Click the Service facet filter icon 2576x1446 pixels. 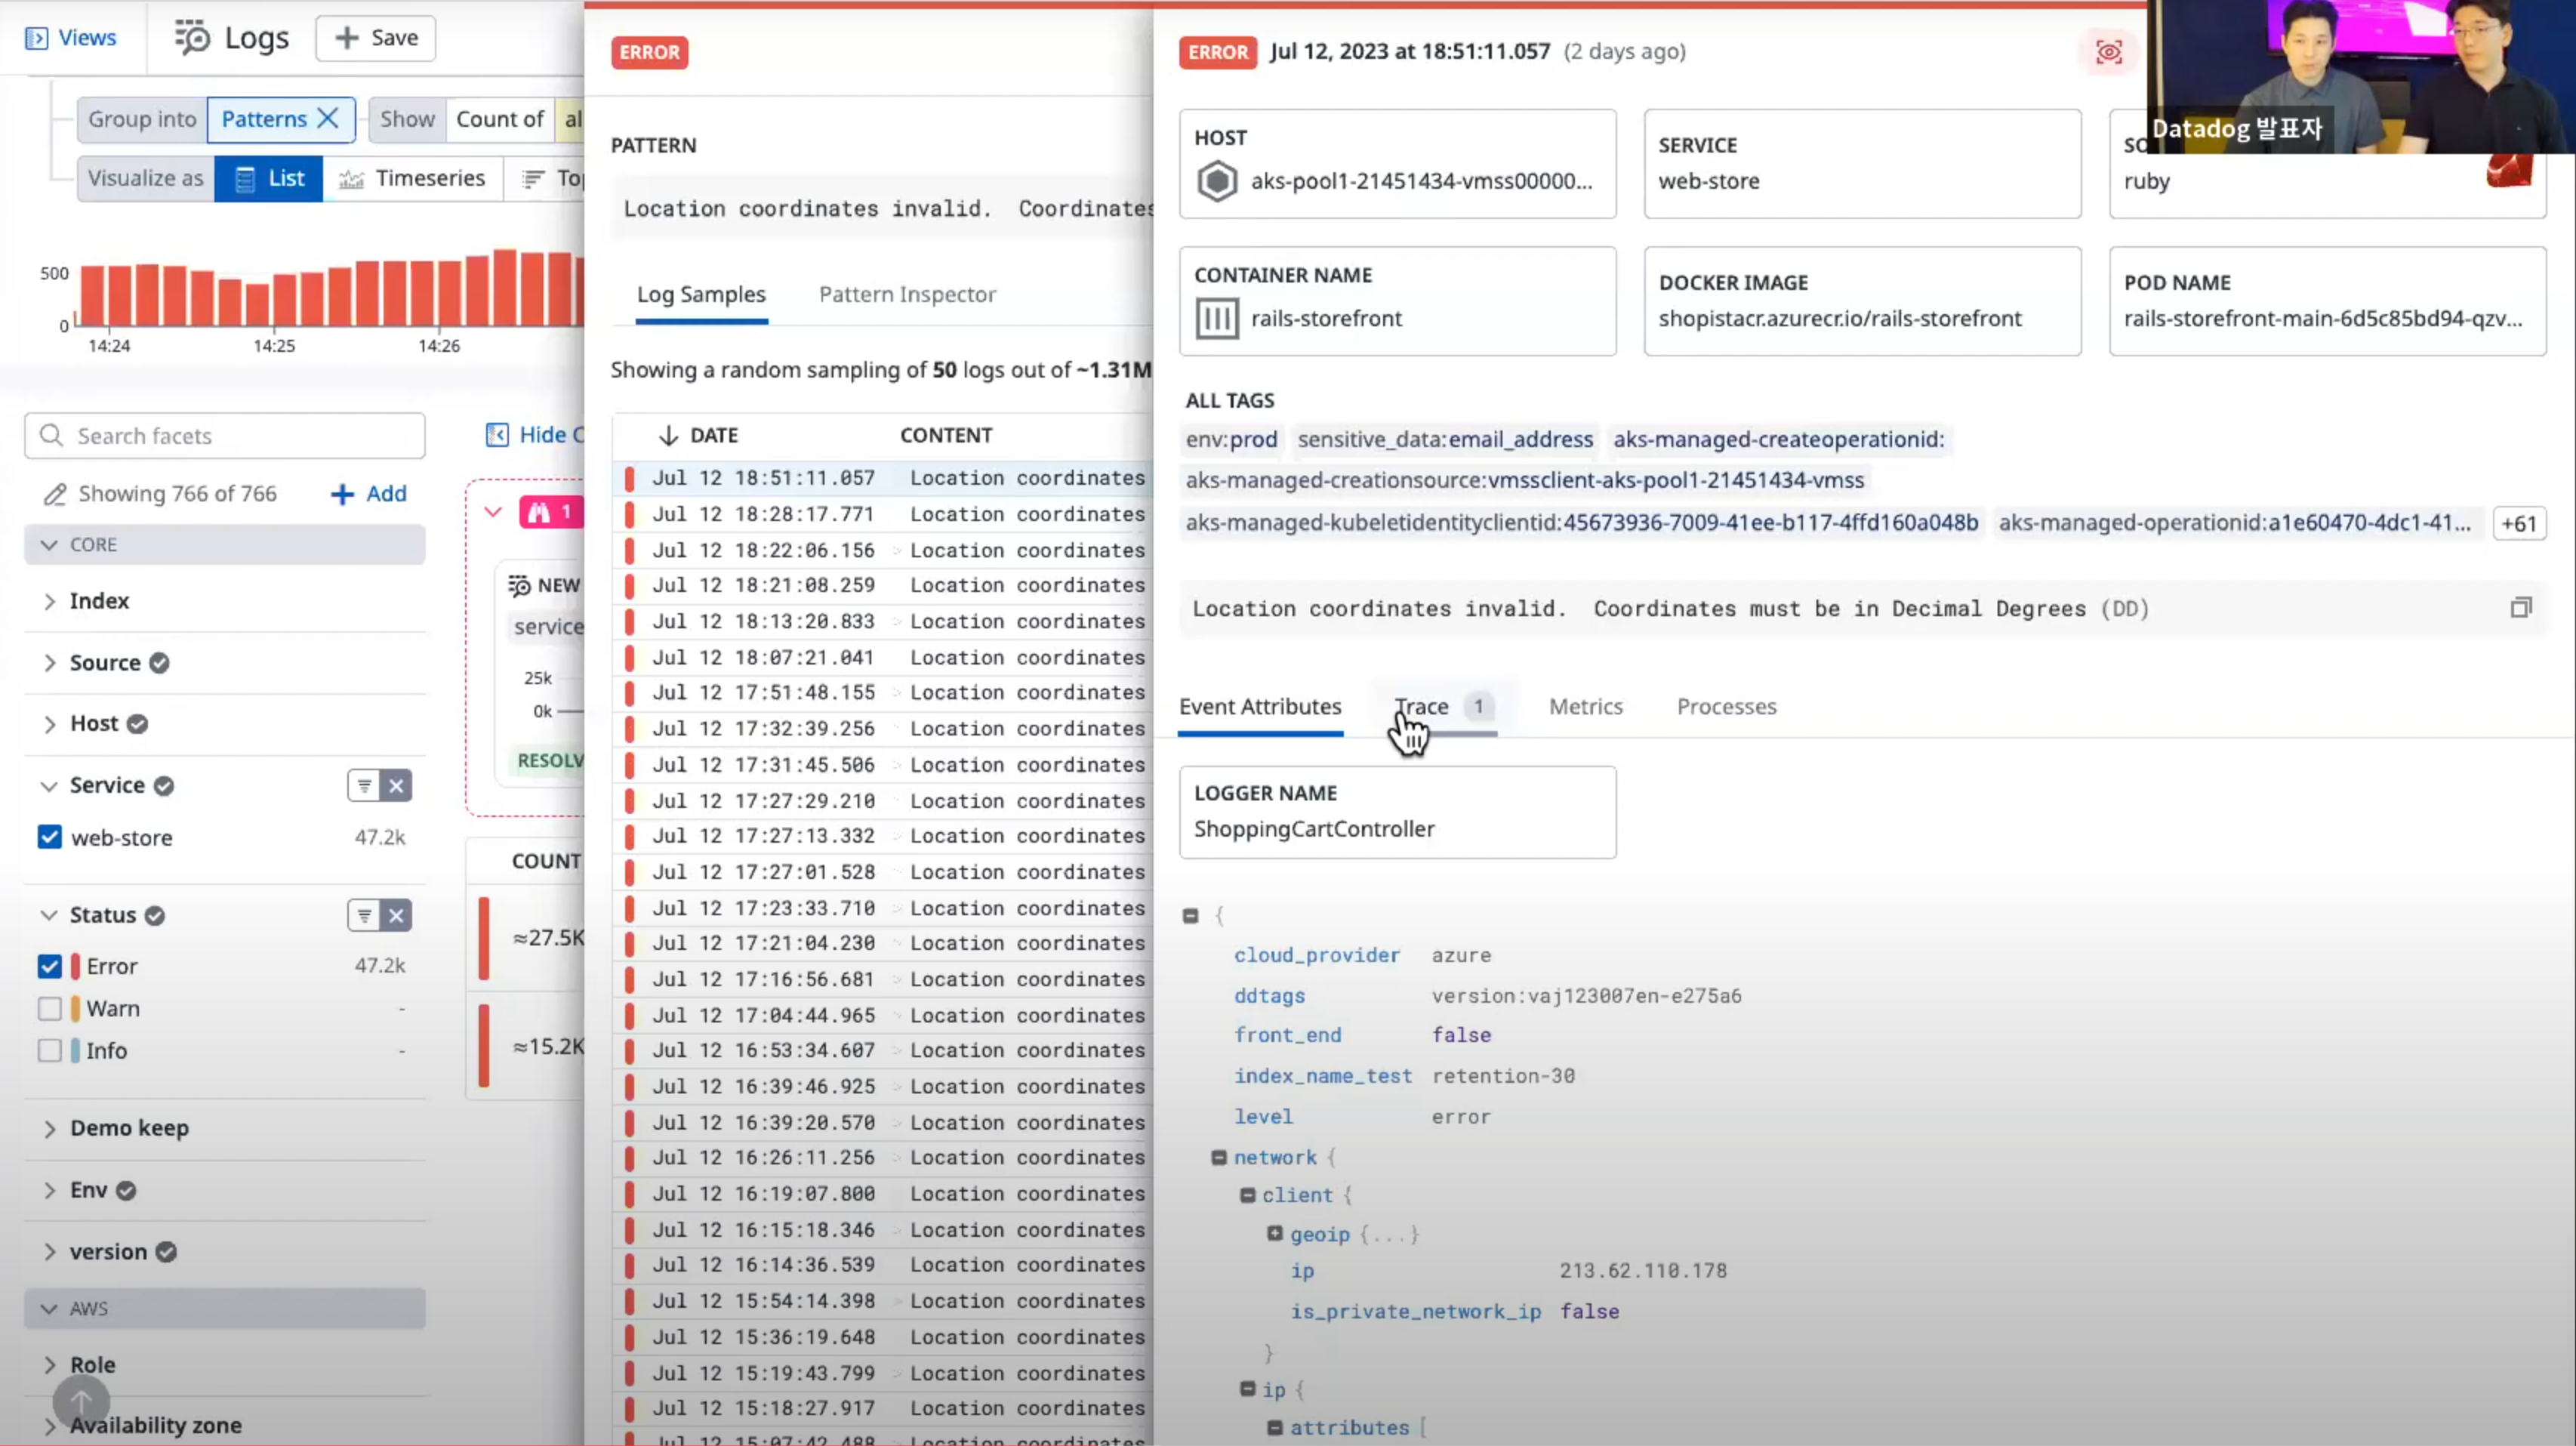pos(364,786)
